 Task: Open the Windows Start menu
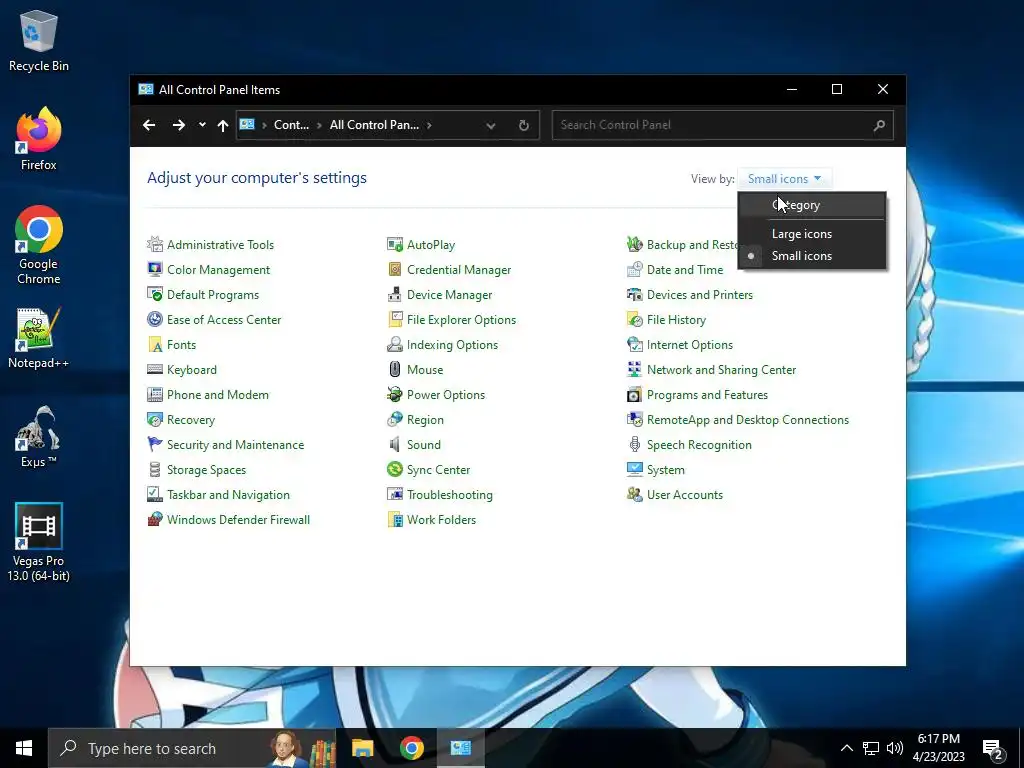(x=24, y=748)
